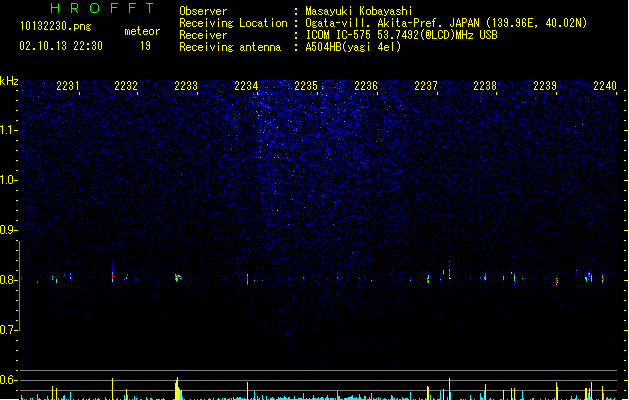Click the kHz axis unit label
Viewport: 629px width, 400px height.
pos(9,81)
